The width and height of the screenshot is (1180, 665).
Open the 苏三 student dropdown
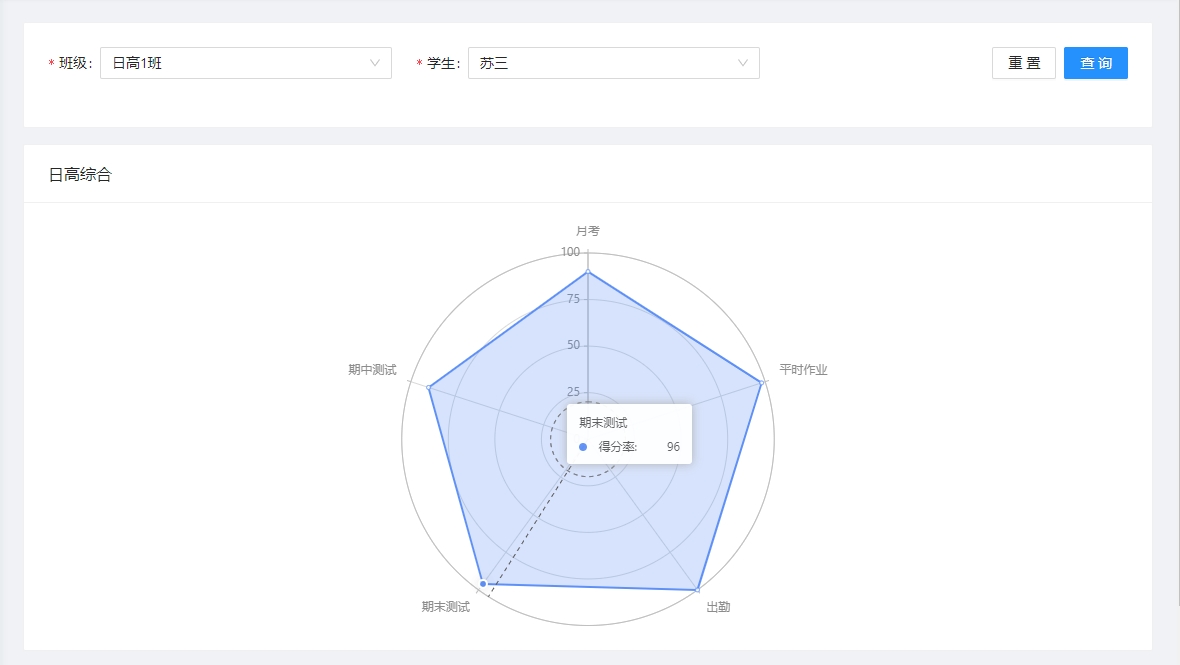pos(613,63)
